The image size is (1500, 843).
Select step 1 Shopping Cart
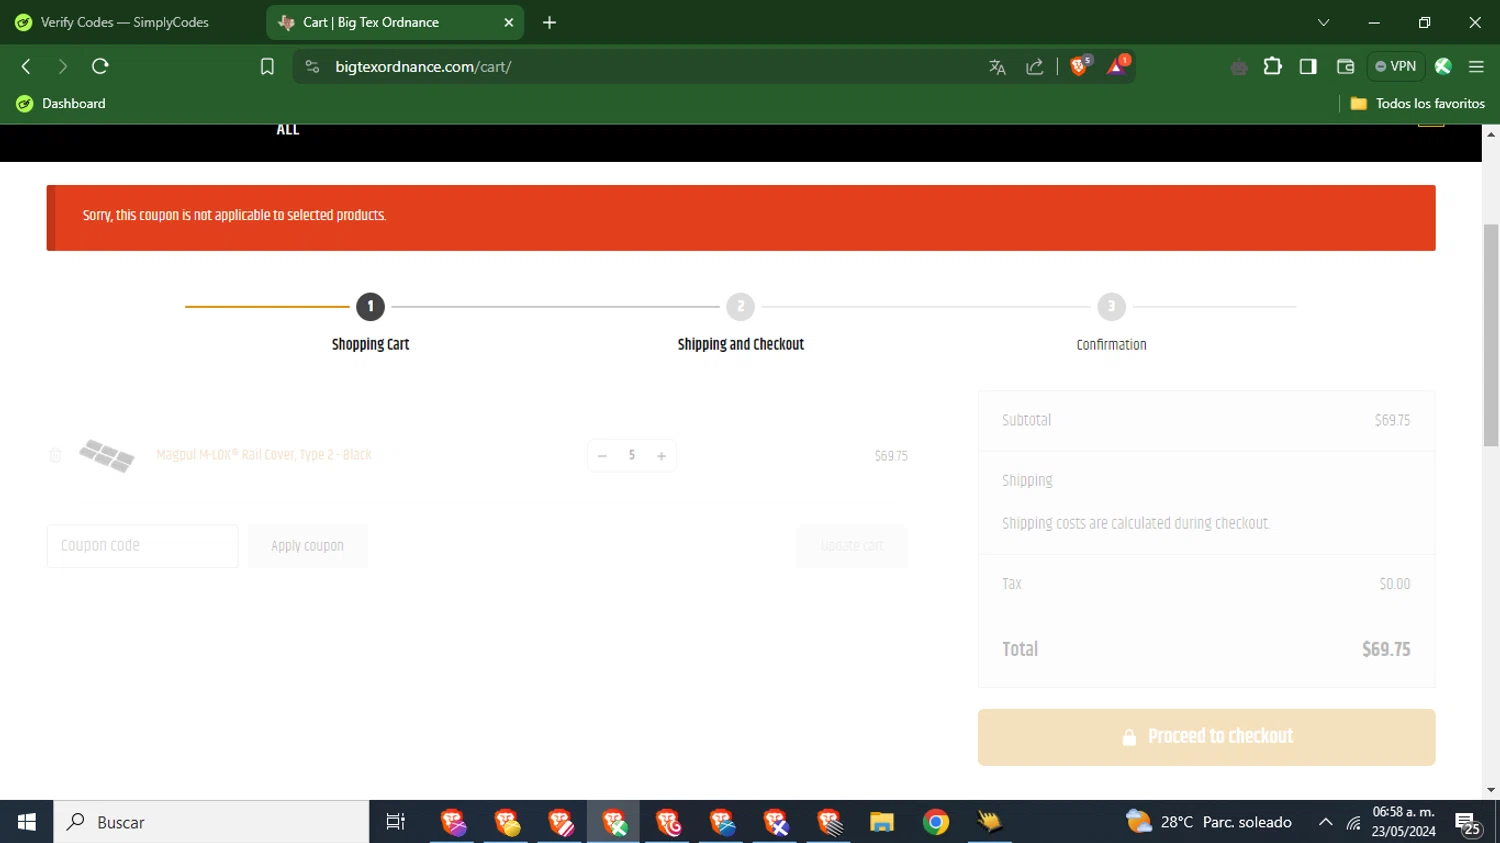(x=370, y=324)
